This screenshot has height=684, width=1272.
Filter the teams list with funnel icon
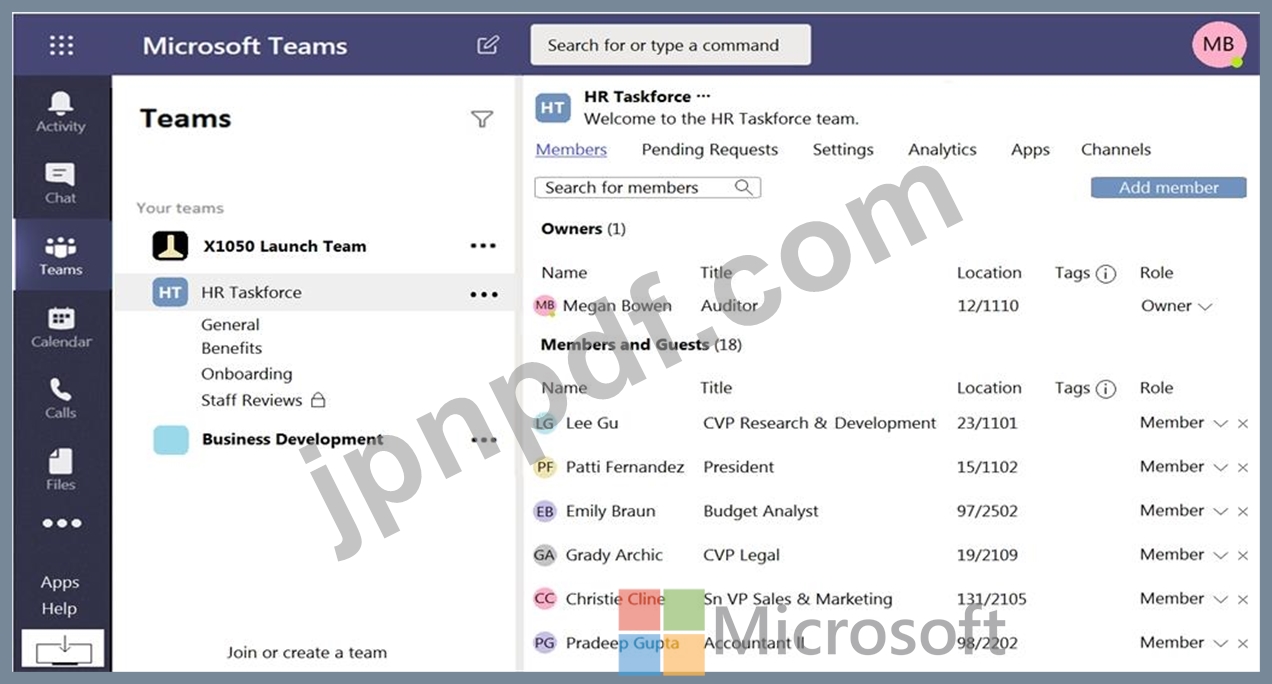pyautogui.click(x=482, y=120)
